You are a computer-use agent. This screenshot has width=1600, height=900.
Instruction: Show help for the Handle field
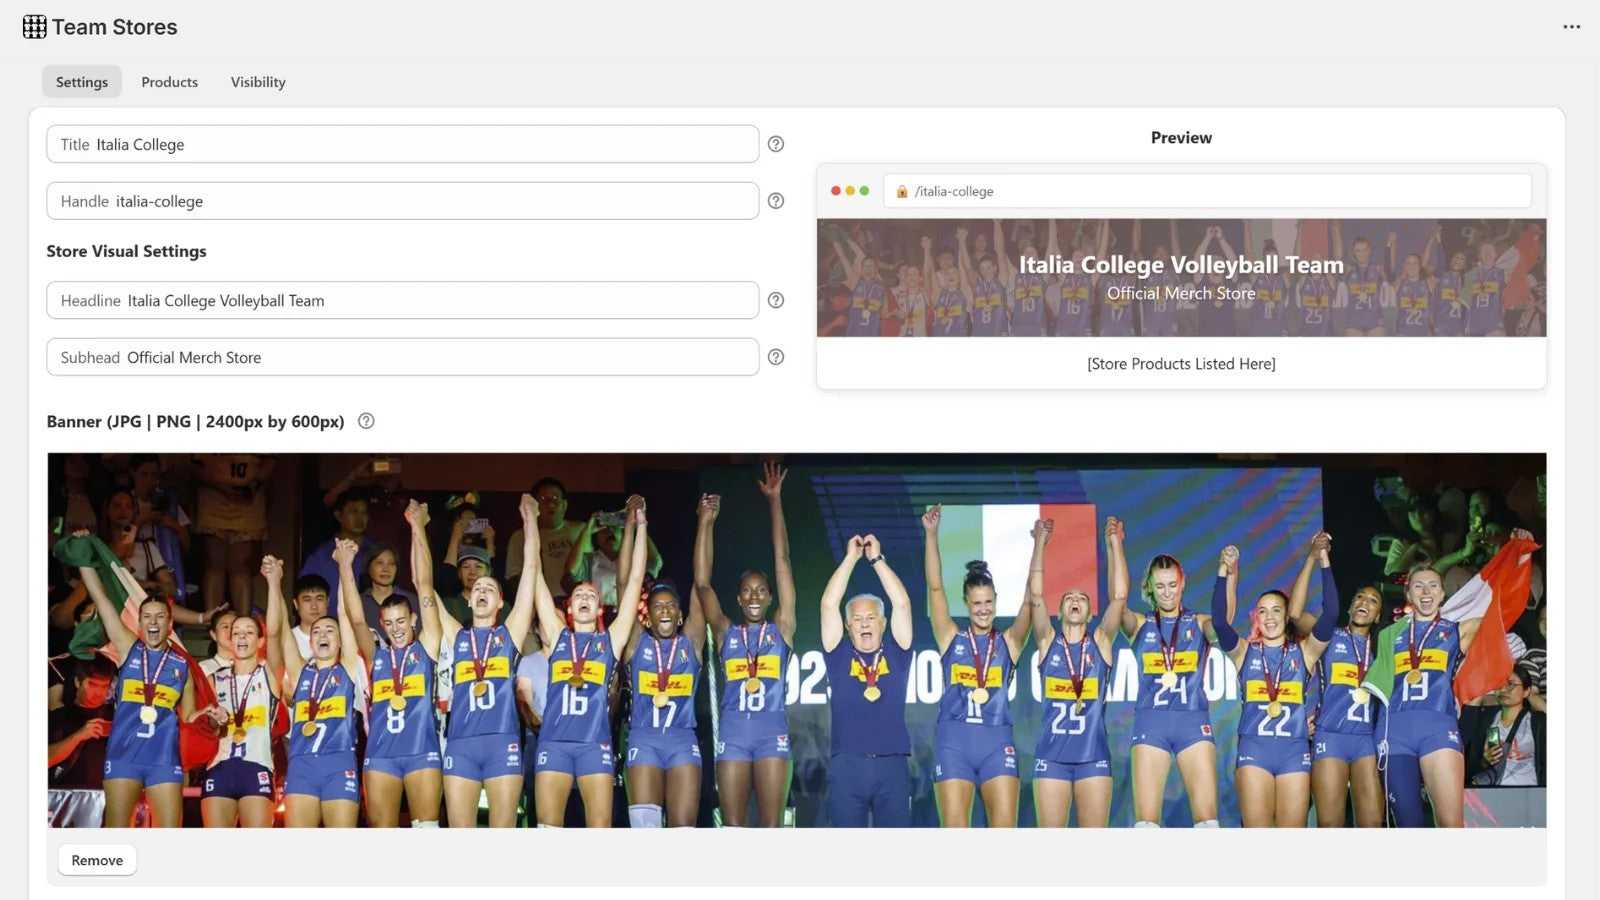pos(776,201)
